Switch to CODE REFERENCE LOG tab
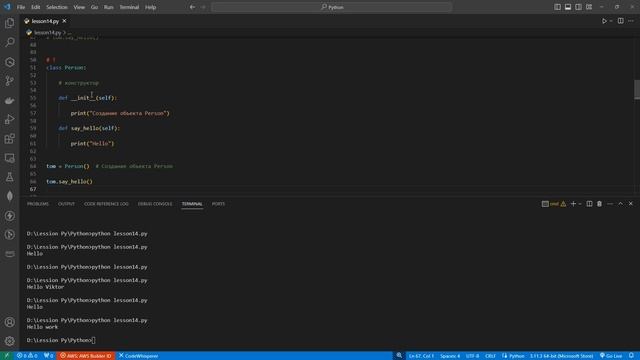The image size is (640, 360). pos(106,204)
